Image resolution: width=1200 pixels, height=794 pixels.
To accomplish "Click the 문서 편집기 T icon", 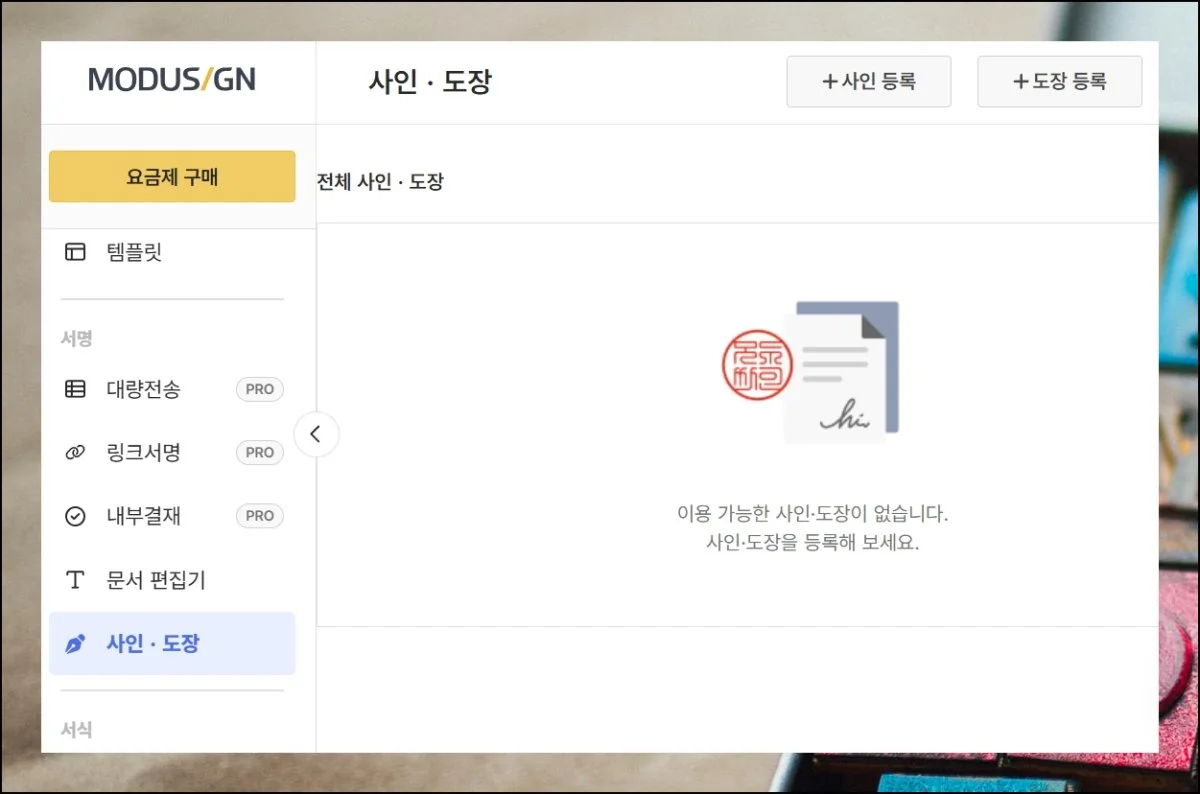I will pyautogui.click(x=75, y=580).
